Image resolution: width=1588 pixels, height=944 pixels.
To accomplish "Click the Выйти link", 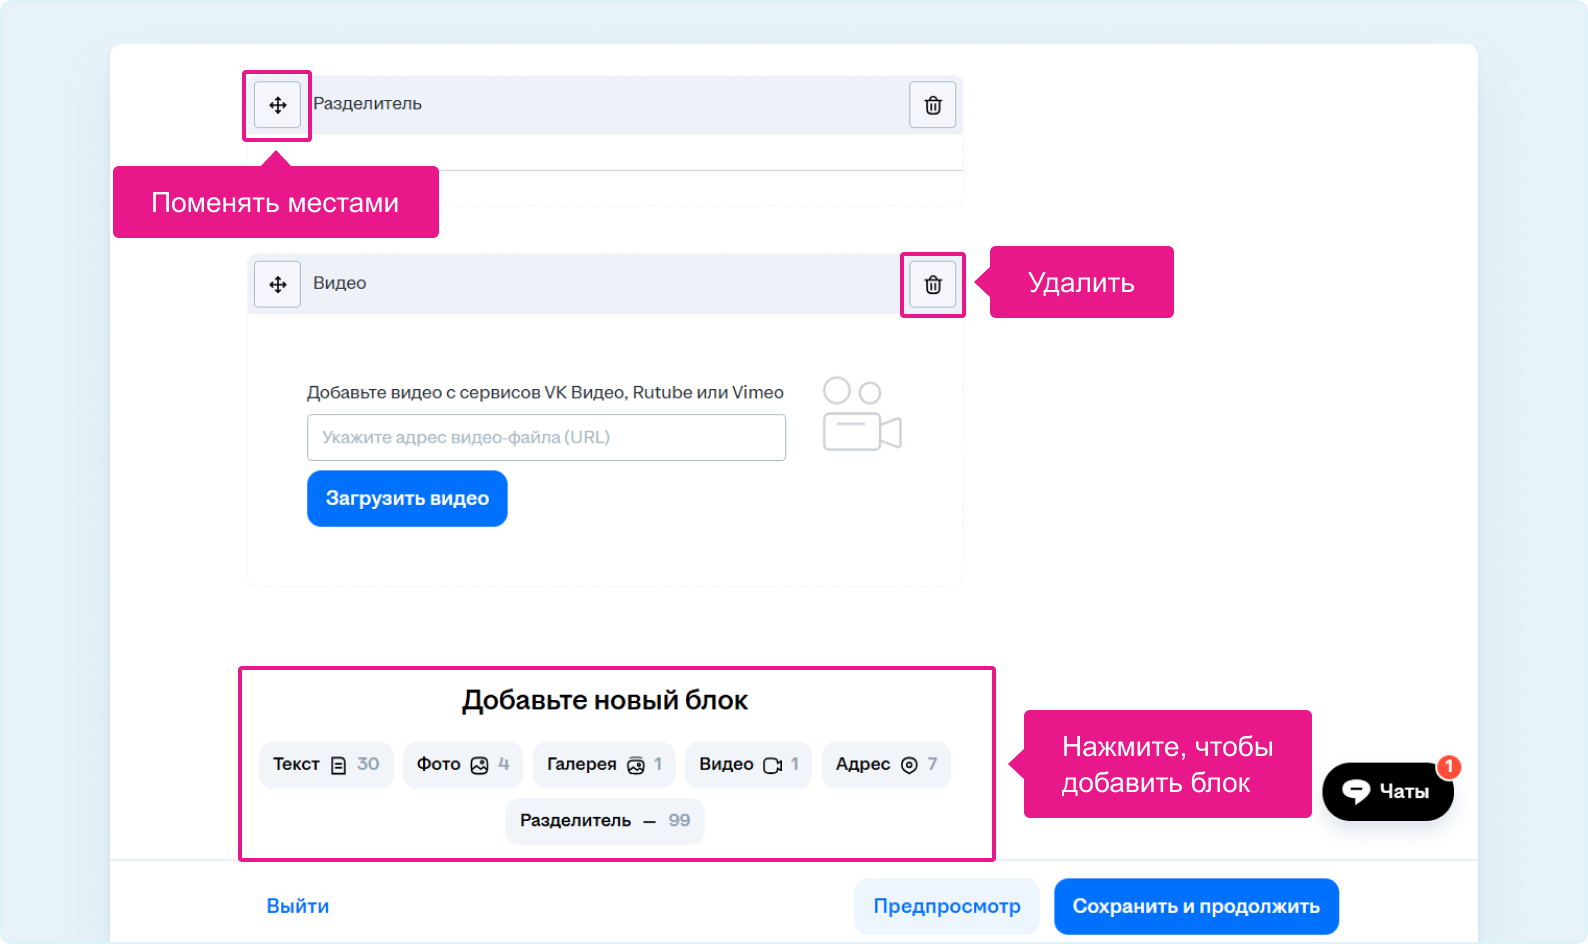I will (x=297, y=906).
